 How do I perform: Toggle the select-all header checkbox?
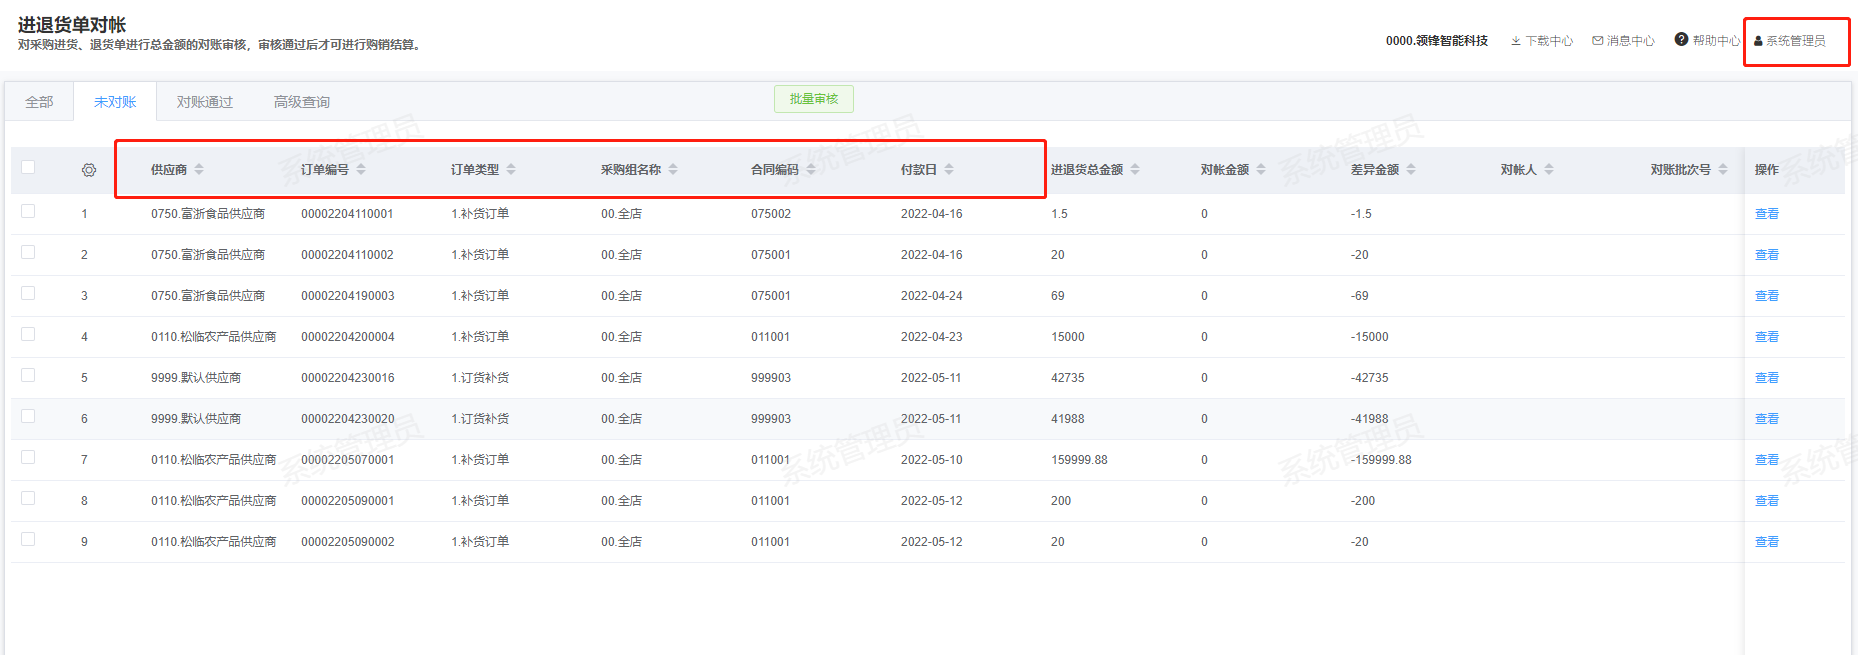28,167
